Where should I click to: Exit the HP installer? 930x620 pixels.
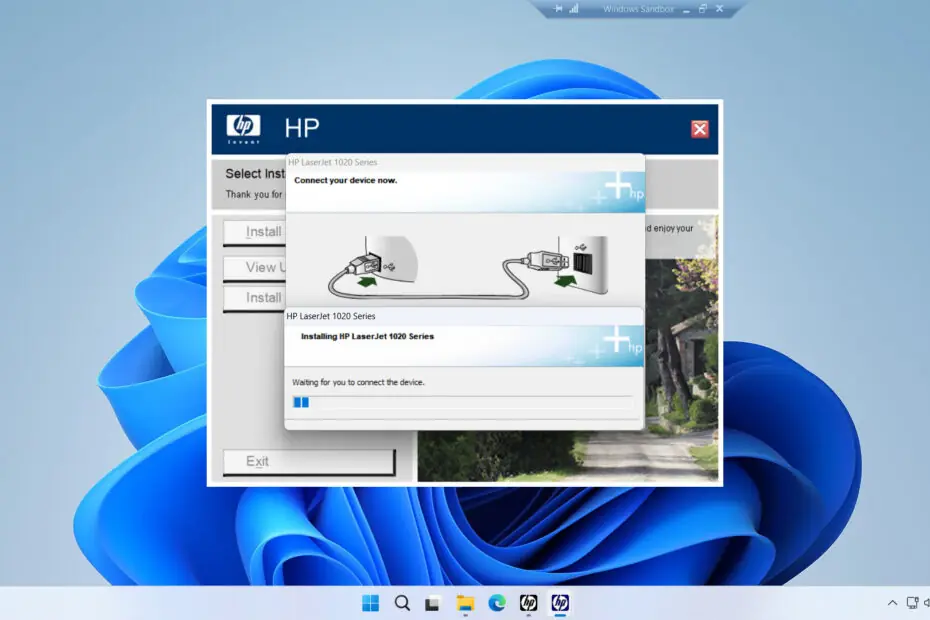click(x=309, y=462)
